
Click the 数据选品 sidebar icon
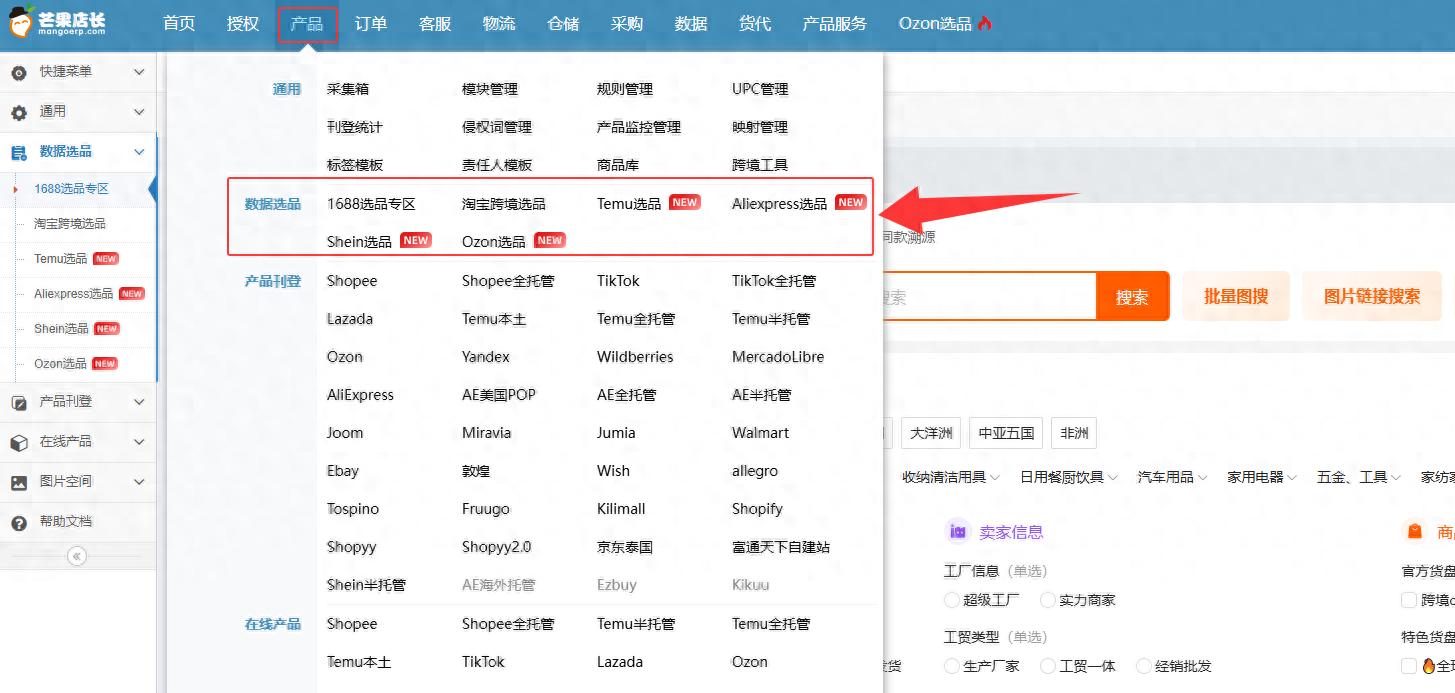(x=19, y=152)
